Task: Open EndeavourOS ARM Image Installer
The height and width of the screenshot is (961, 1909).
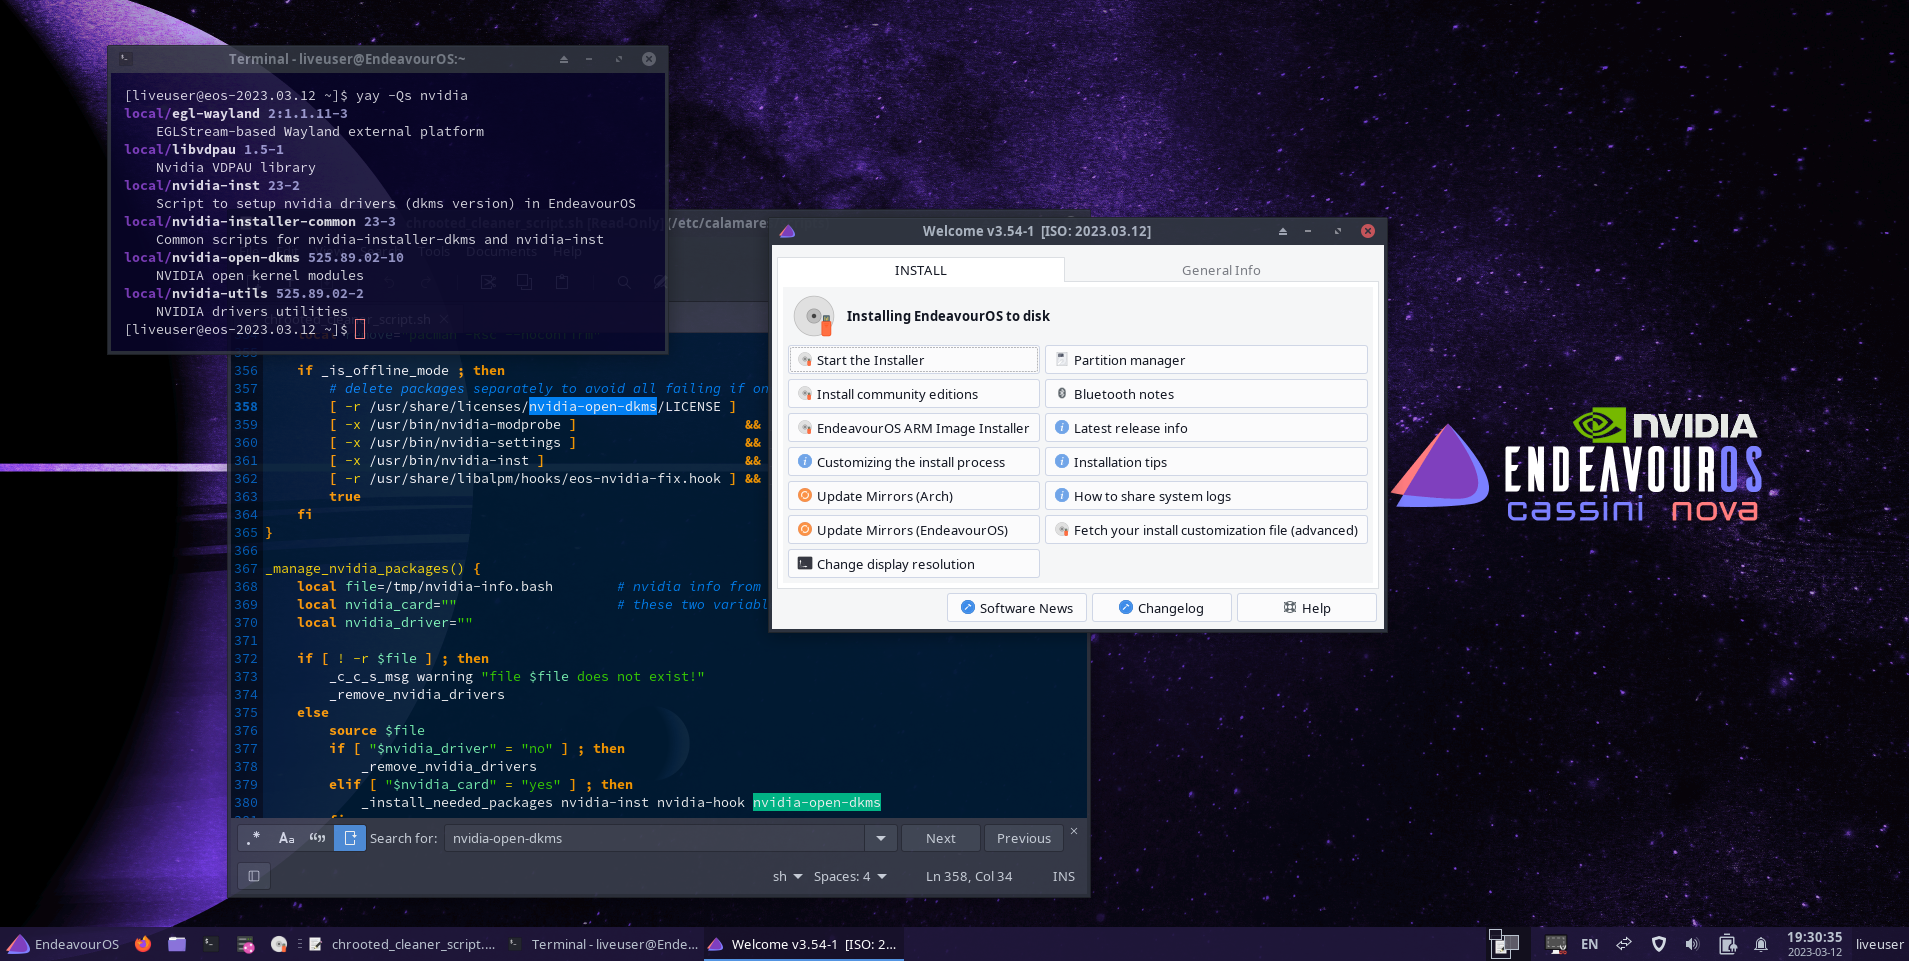Action: 914,428
